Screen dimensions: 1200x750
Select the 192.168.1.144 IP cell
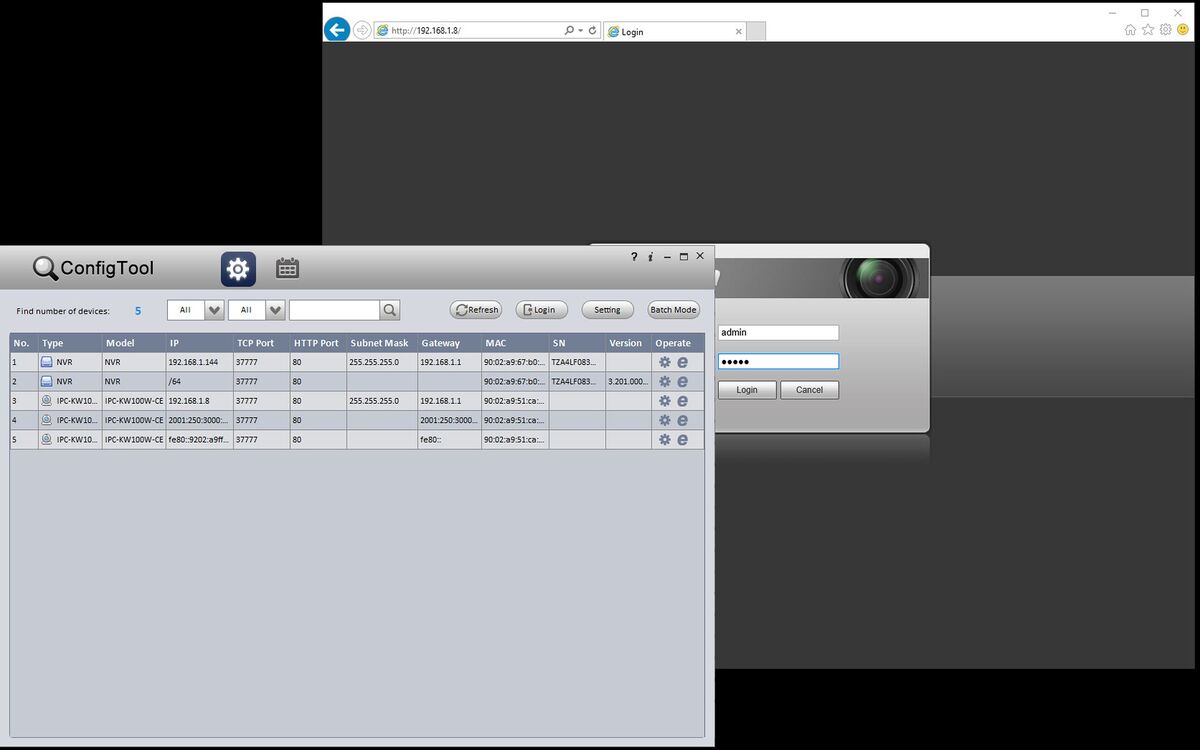(x=199, y=362)
